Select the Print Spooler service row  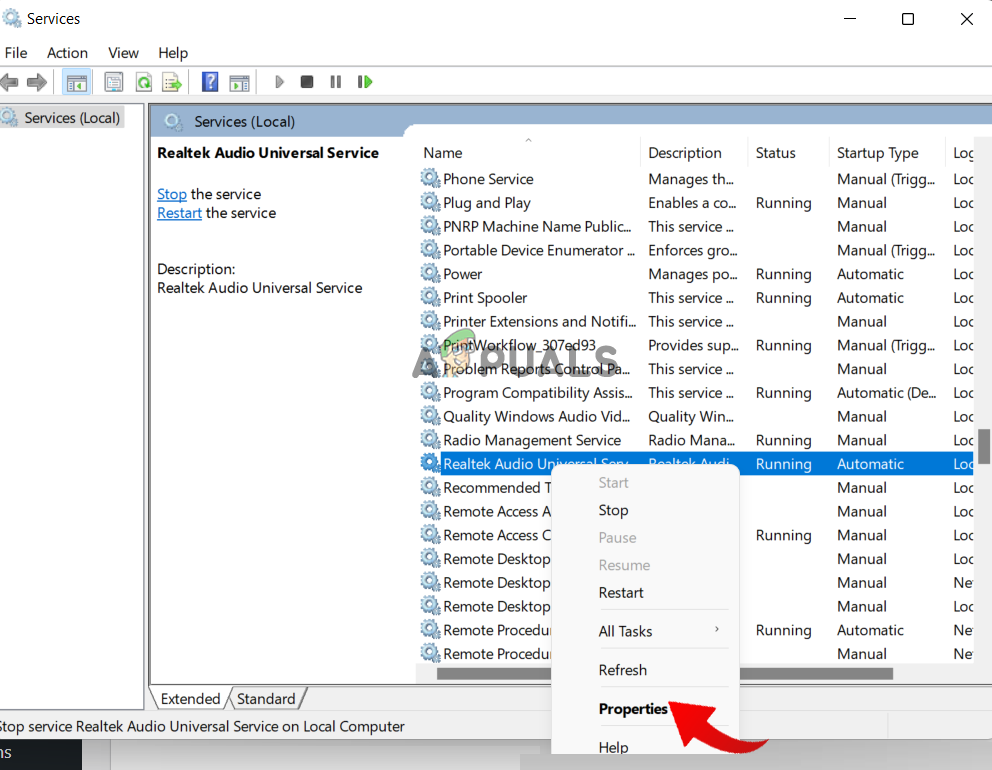point(695,297)
